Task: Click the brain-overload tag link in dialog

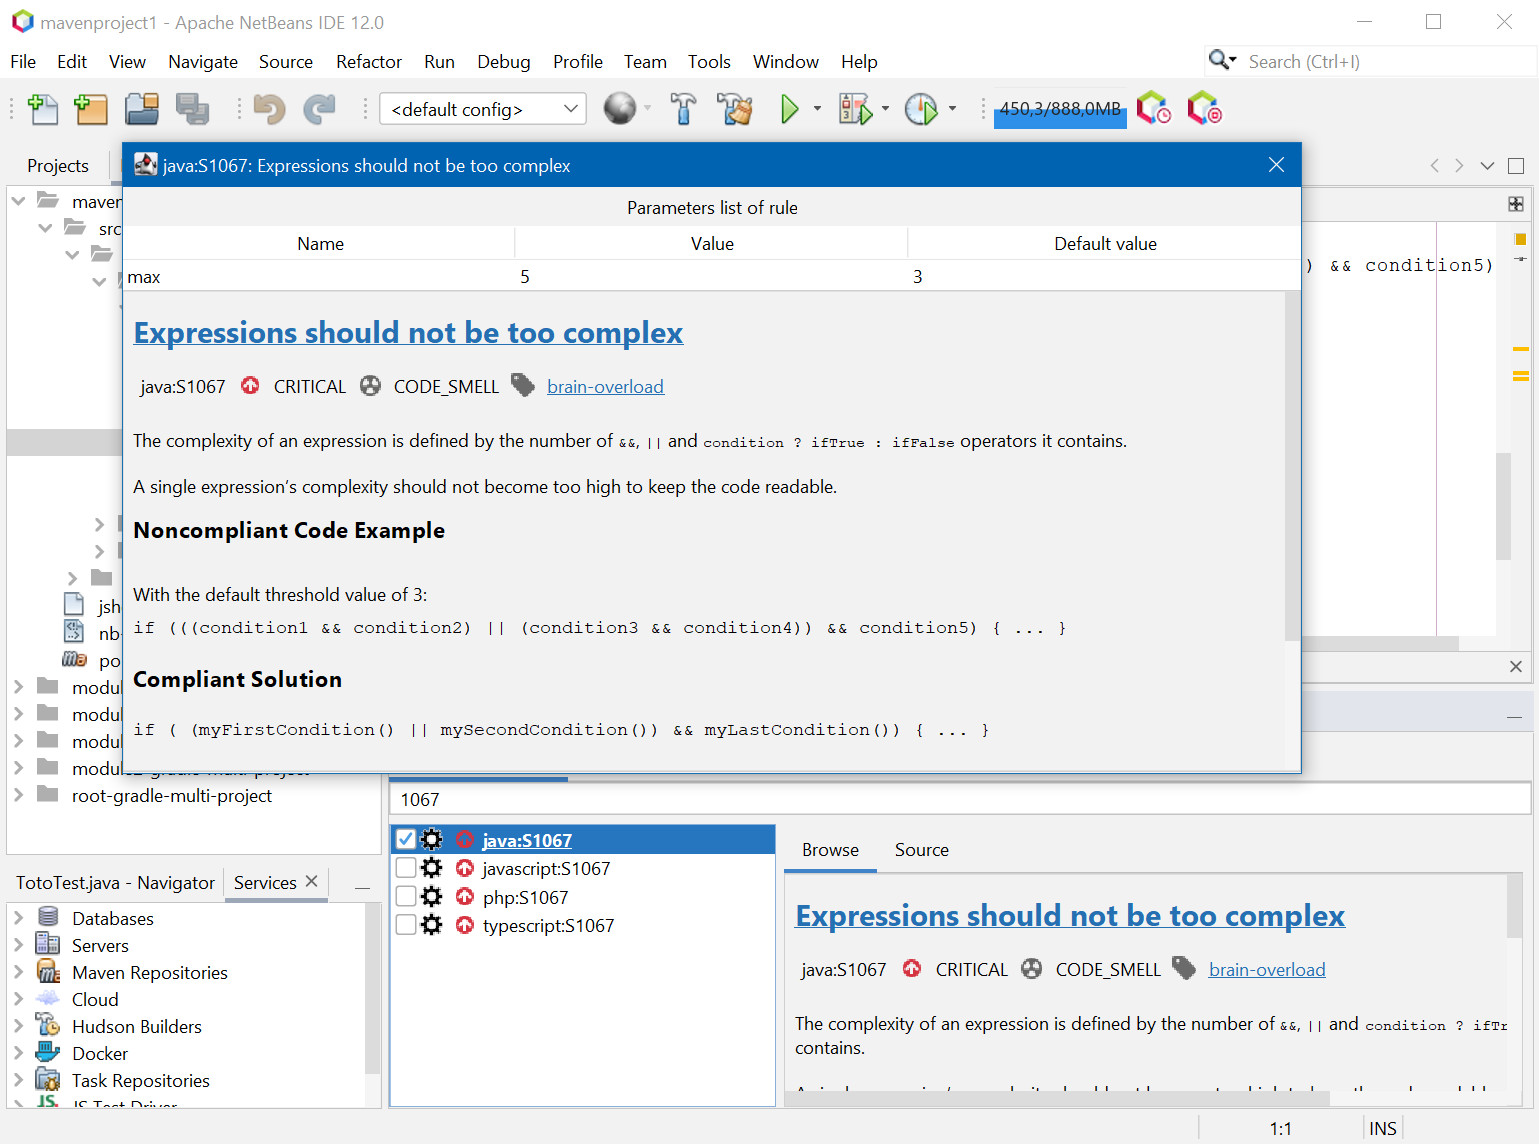Action: tap(605, 387)
